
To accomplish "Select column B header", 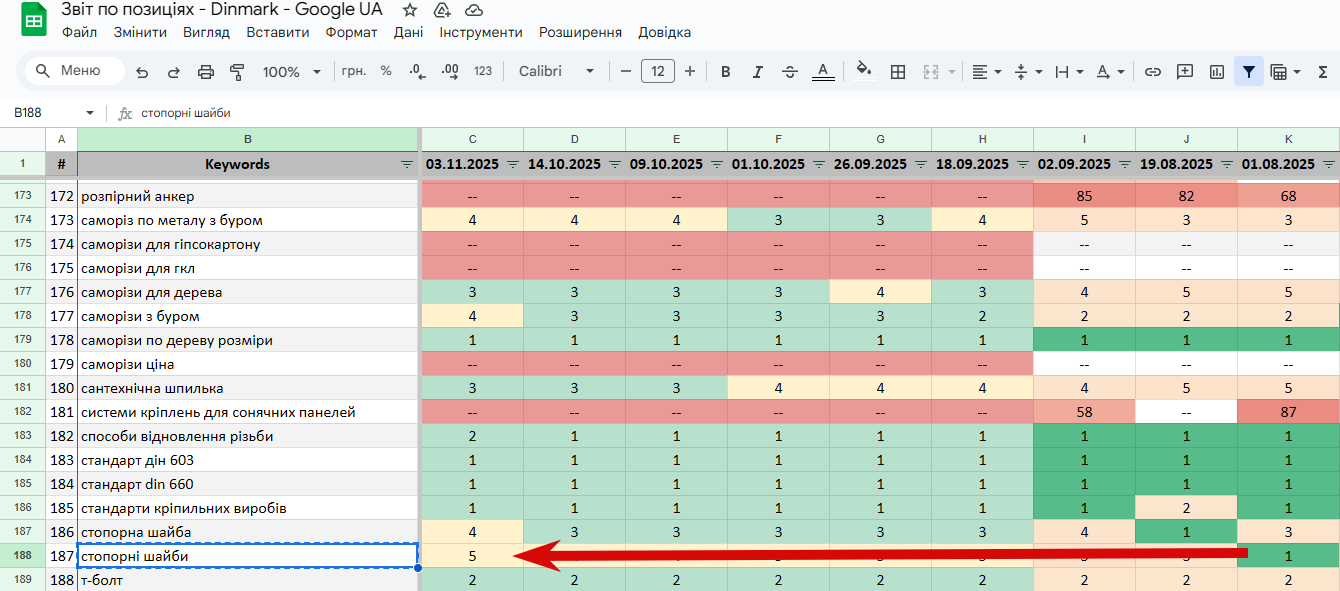I will [248, 139].
